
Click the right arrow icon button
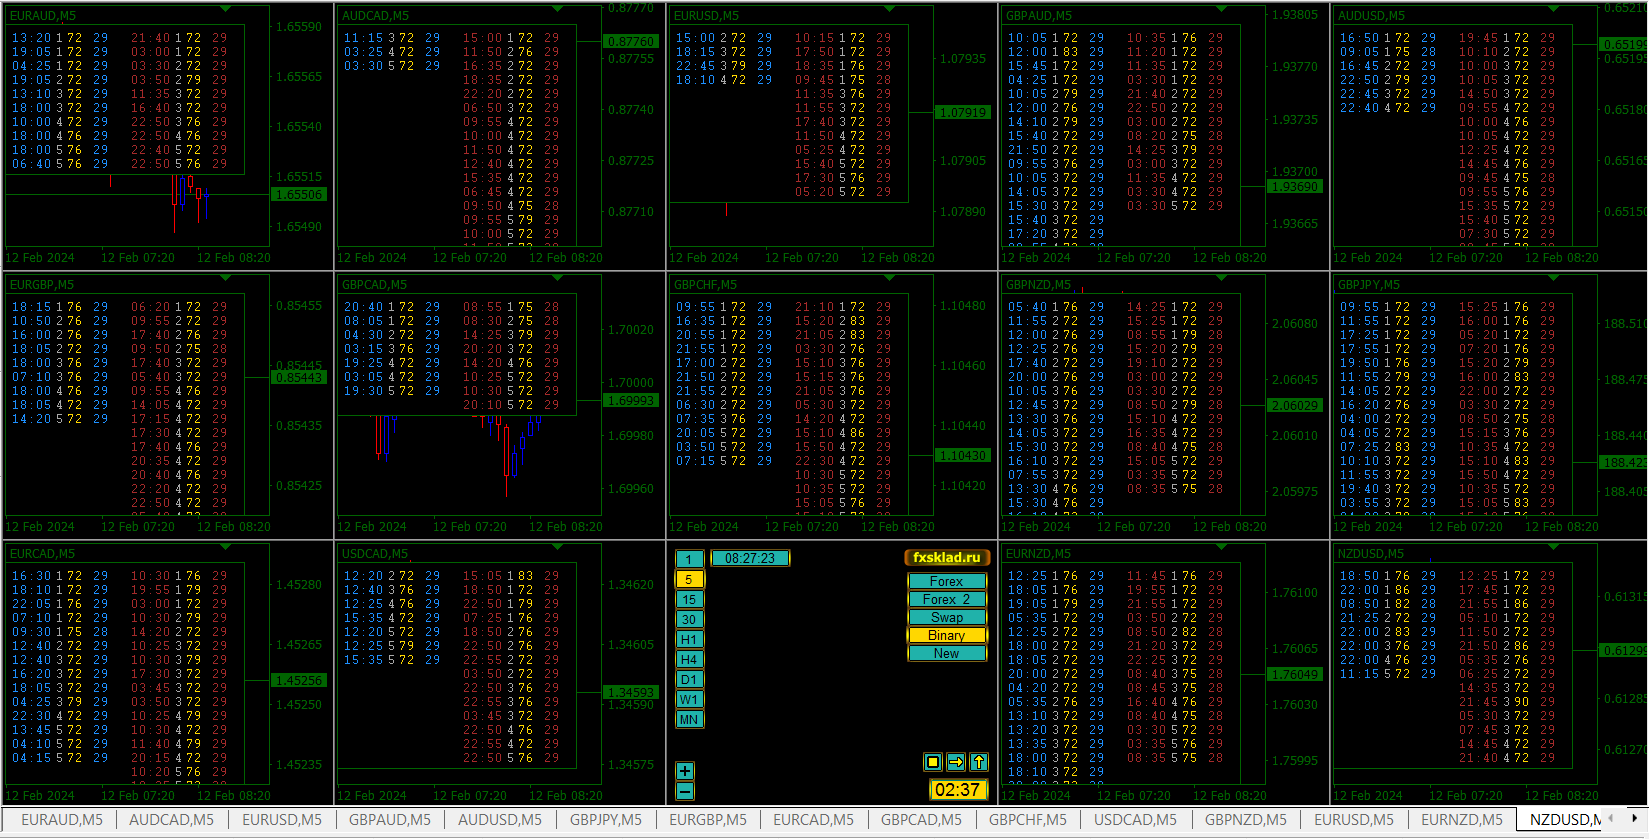(x=956, y=762)
